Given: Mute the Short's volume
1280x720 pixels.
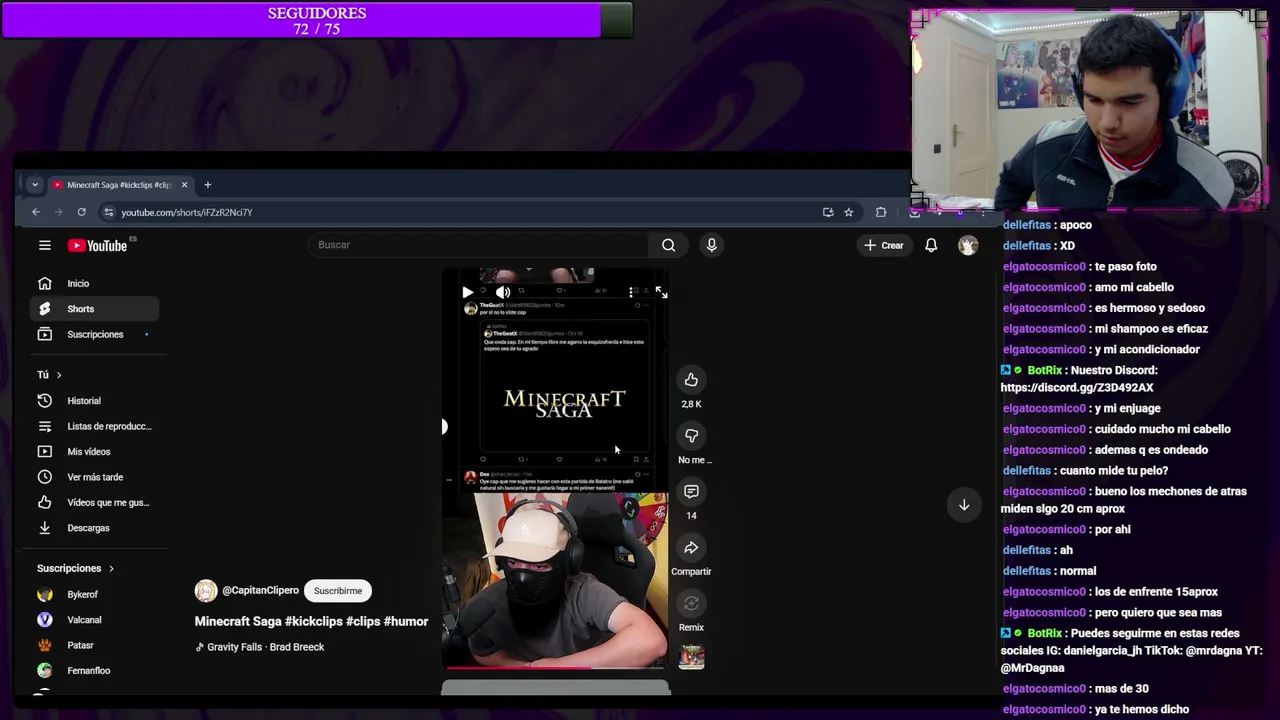Looking at the screenshot, I should click(x=502, y=292).
